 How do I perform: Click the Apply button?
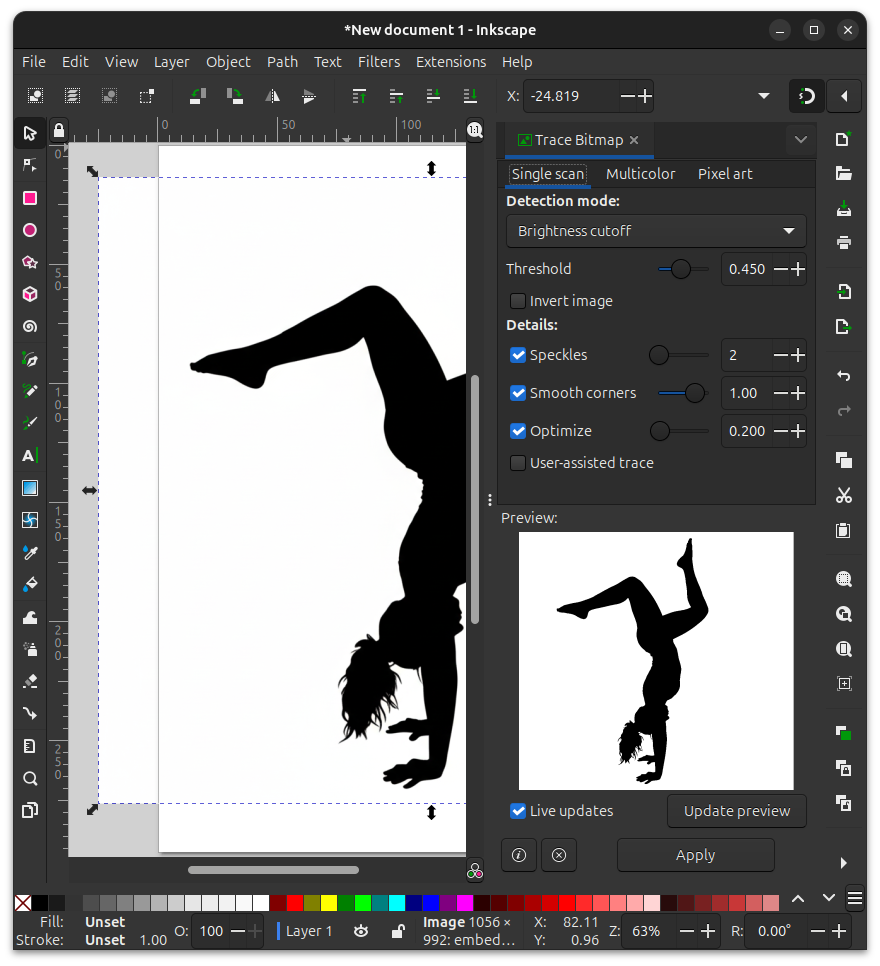695,855
